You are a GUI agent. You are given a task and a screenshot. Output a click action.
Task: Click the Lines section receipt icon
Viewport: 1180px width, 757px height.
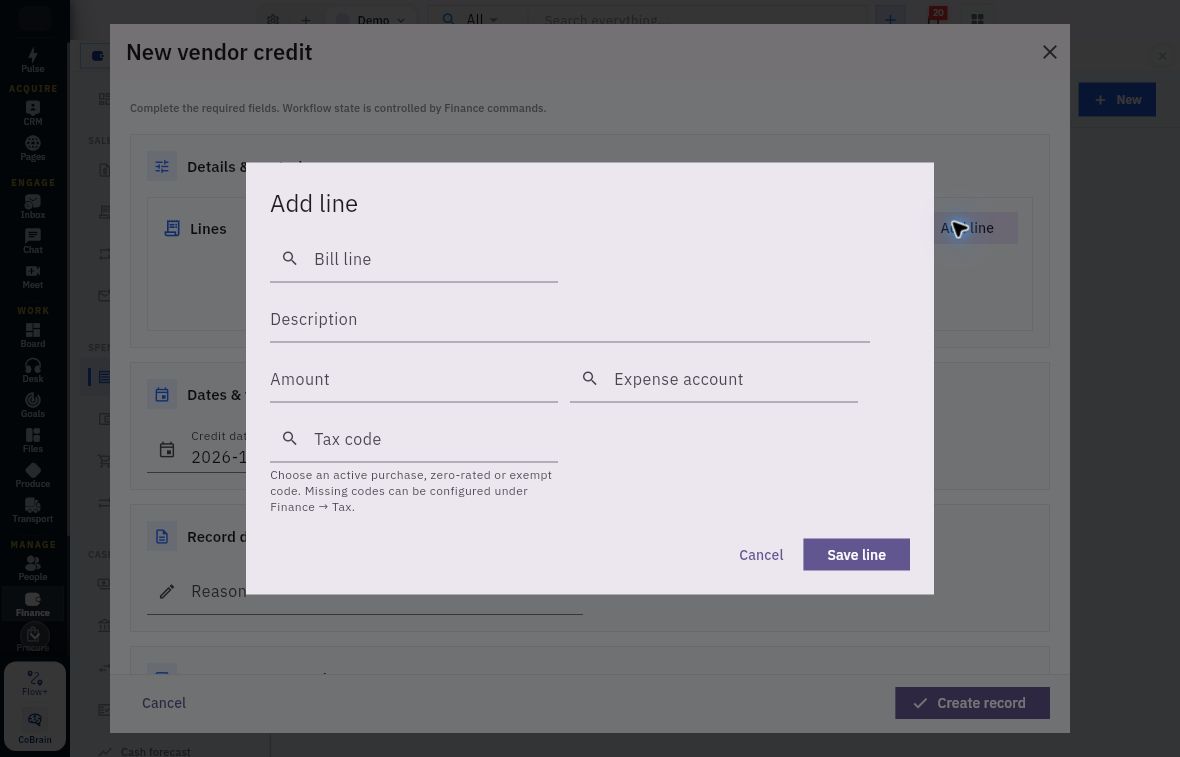(172, 229)
